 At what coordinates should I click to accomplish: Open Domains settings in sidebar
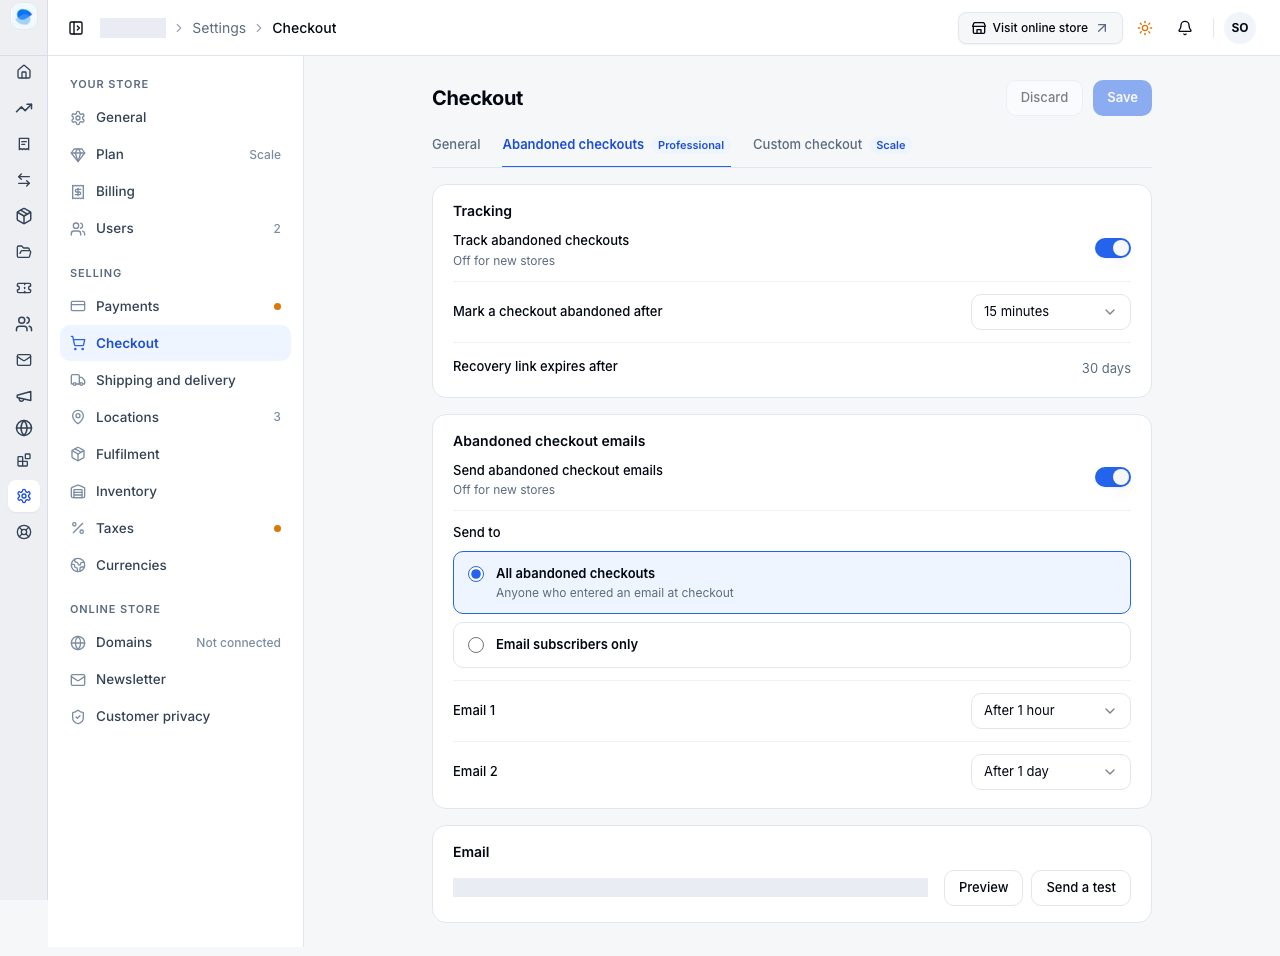pos(176,642)
